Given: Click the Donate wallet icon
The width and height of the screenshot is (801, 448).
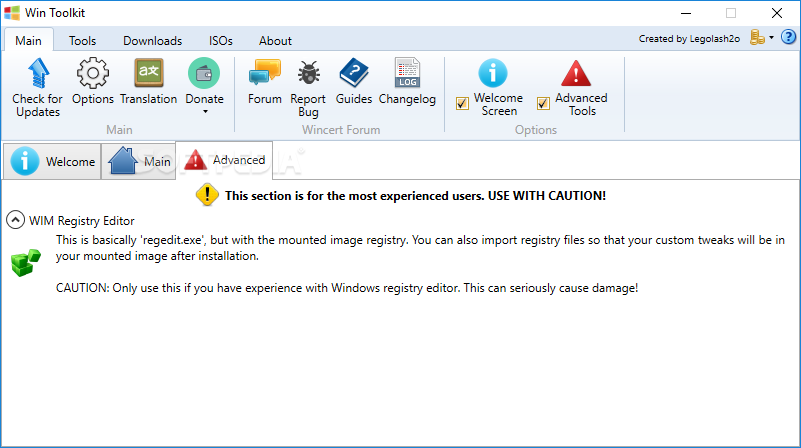Looking at the screenshot, I should tap(204, 73).
